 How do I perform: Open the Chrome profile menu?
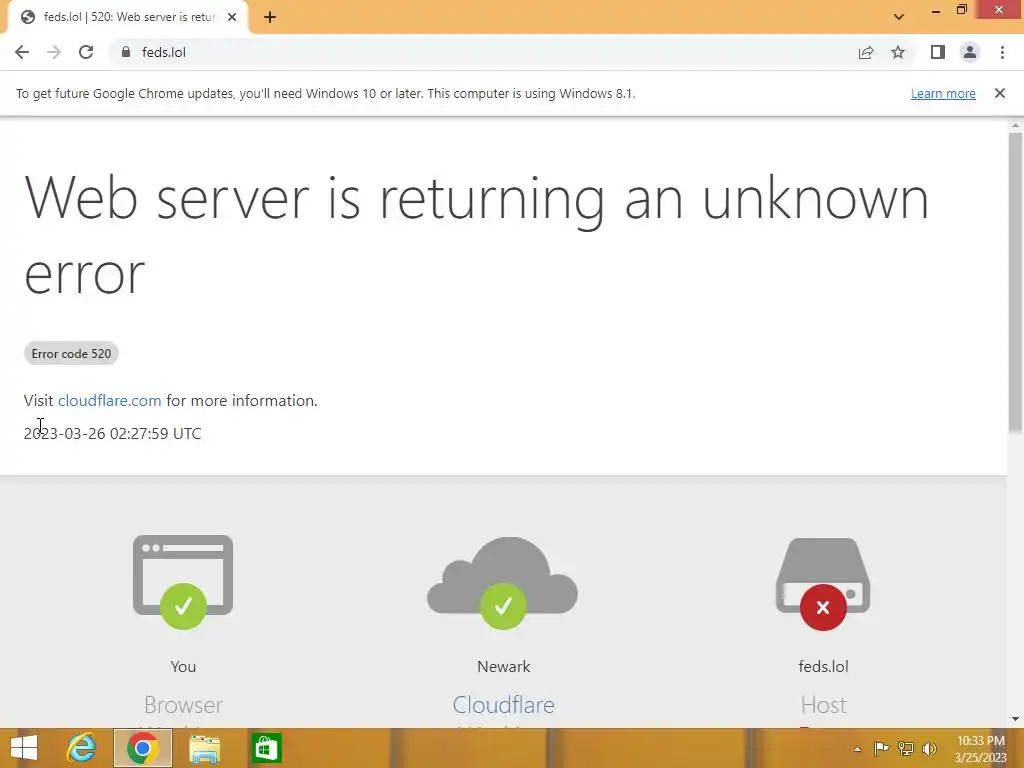coord(970,52)
